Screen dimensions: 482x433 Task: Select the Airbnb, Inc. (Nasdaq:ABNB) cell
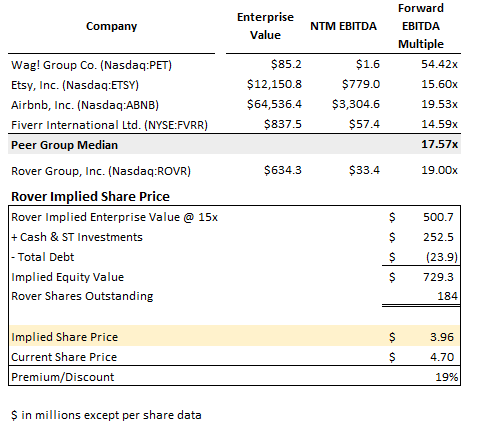tap(85, 105)
